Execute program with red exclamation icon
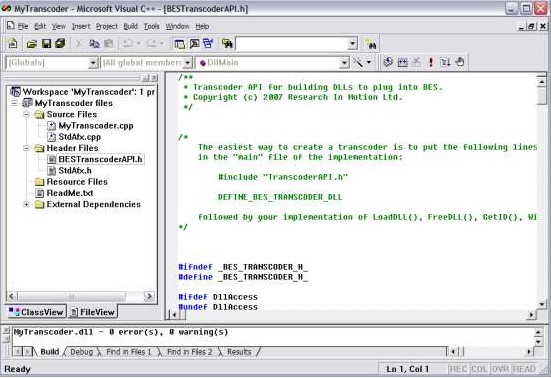The width and height of the screenshot is (551, 378). coord(431,63)
